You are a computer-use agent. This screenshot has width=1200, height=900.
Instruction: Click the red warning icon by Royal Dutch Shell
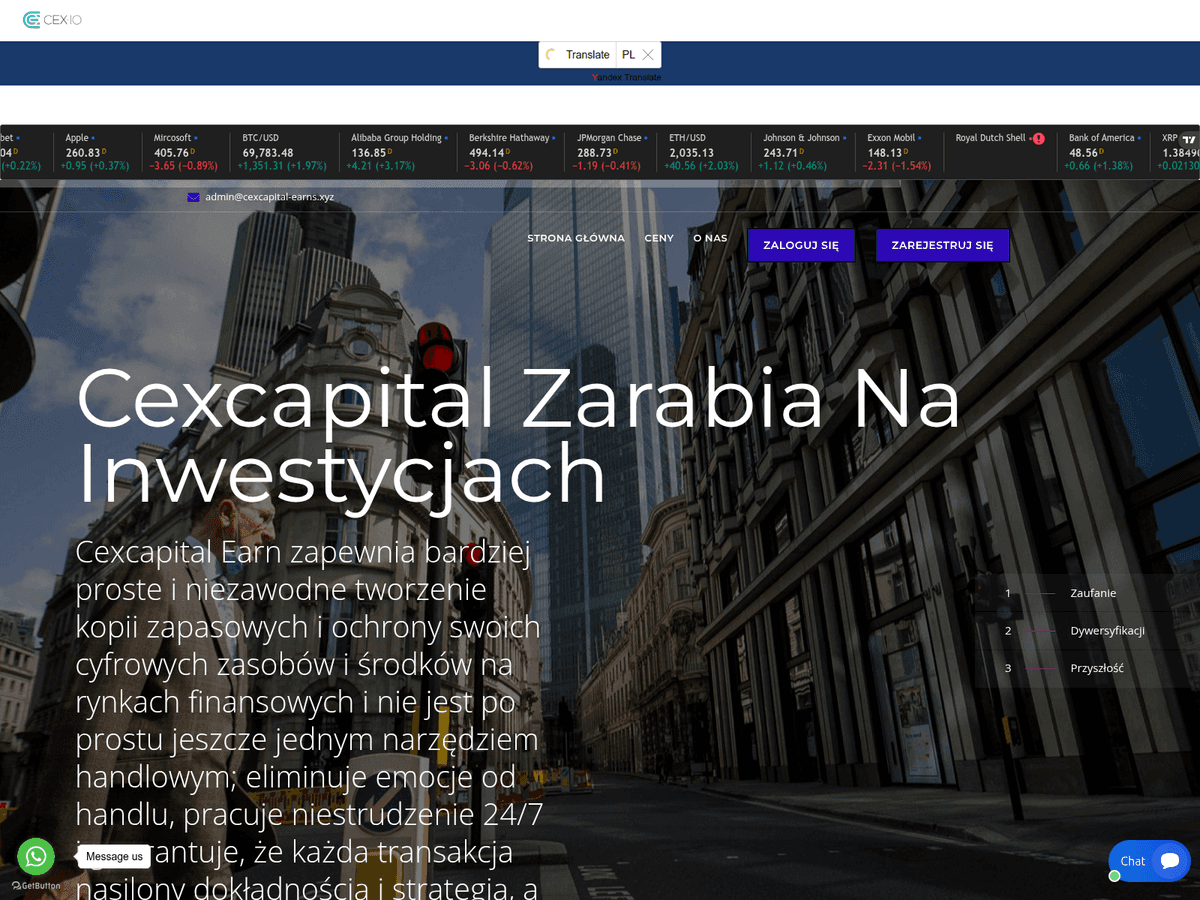point(1039,139)
